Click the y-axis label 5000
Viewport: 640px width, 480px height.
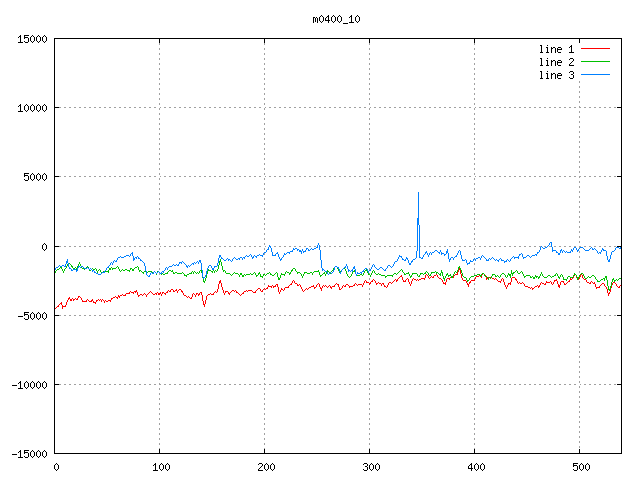pos(36,177)
